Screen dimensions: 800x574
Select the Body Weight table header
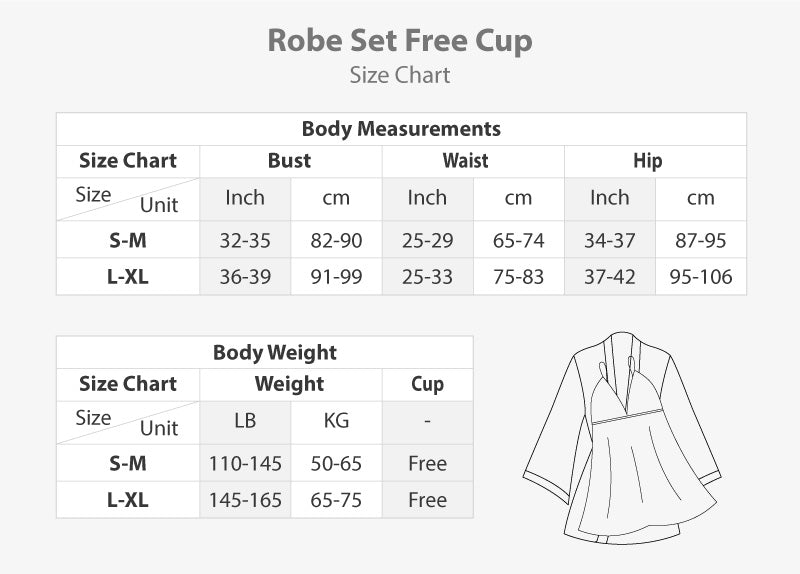(275, 352)
